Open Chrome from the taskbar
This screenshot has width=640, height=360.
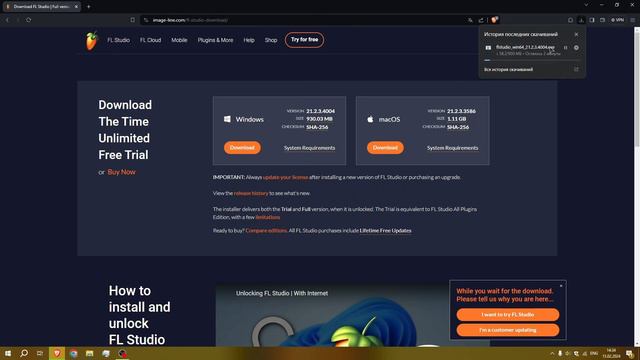click(73, 353)
